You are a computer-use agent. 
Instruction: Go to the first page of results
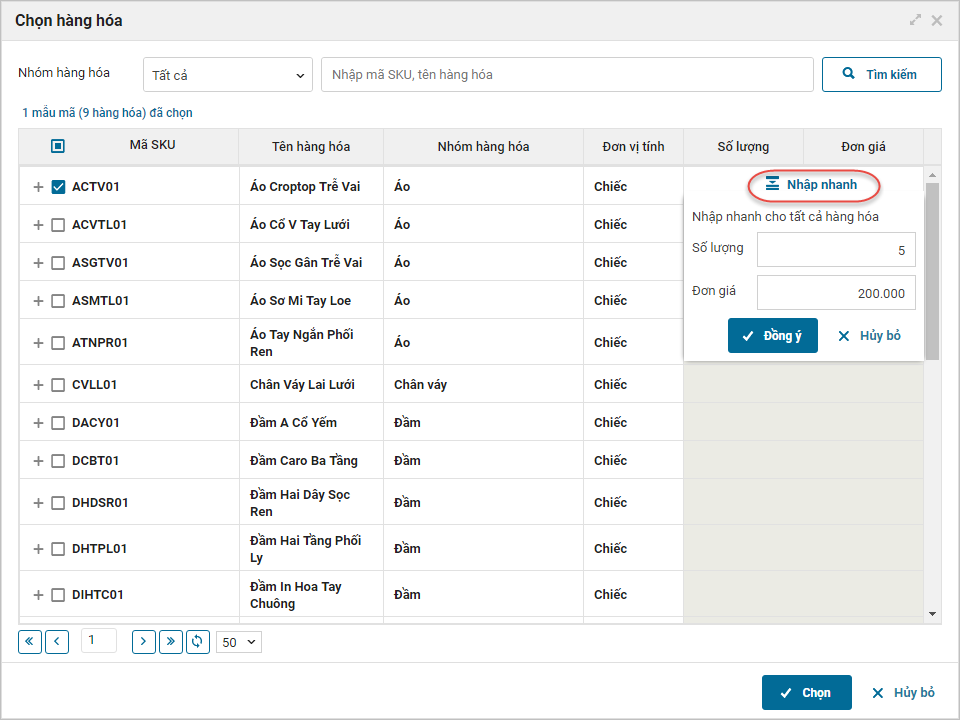click(x=30, y=641)
